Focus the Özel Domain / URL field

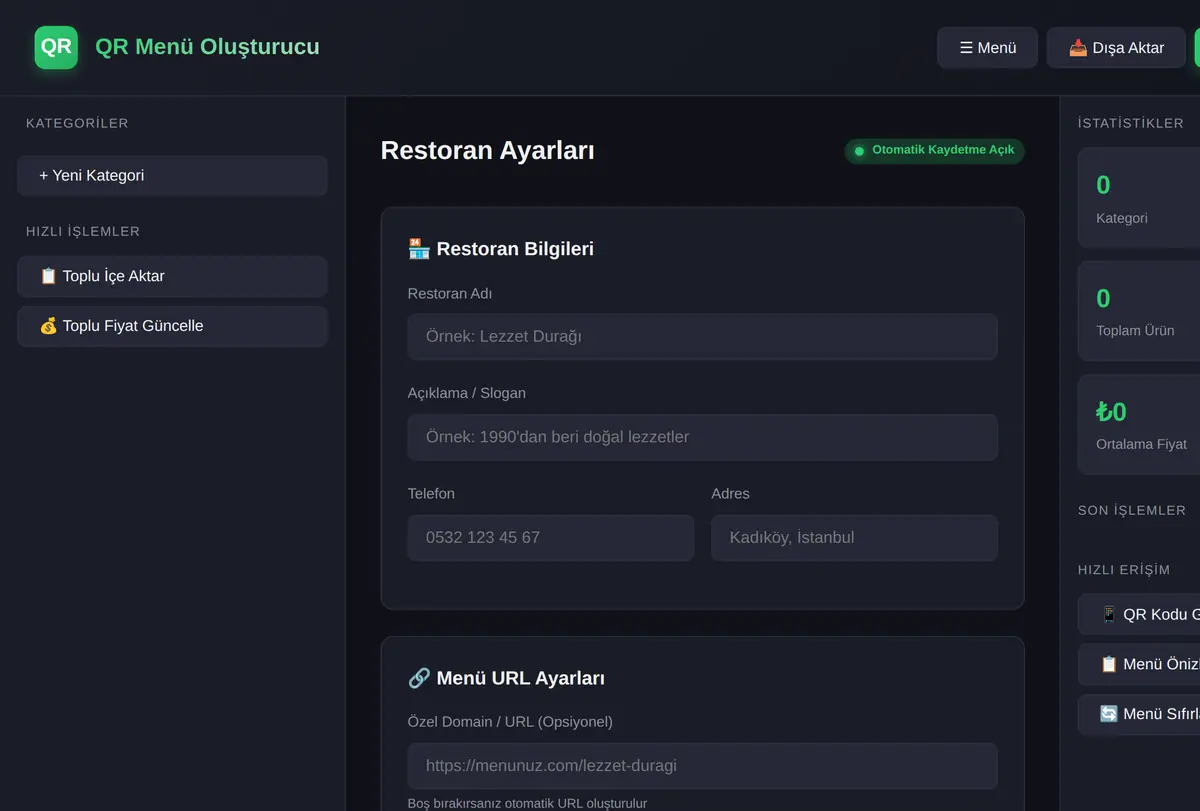pos(702,766)
